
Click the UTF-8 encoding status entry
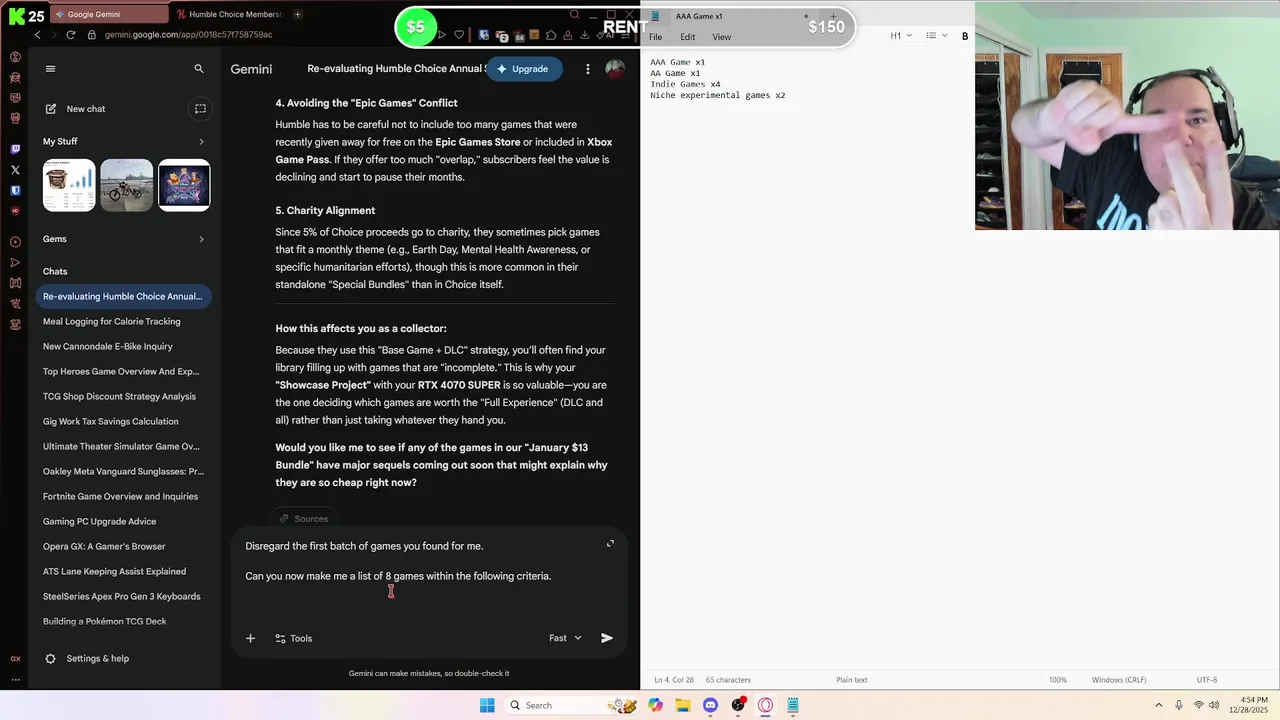(1207, 680)
